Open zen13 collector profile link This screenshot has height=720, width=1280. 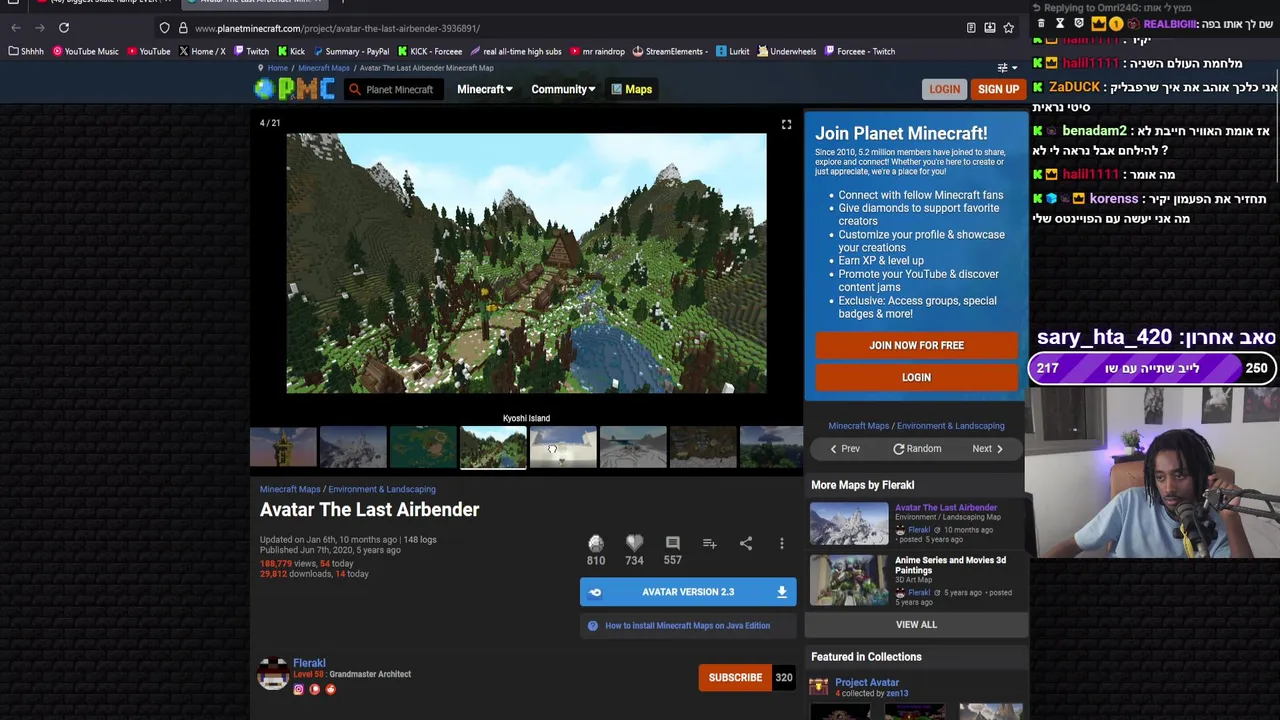tap(897, 694)
